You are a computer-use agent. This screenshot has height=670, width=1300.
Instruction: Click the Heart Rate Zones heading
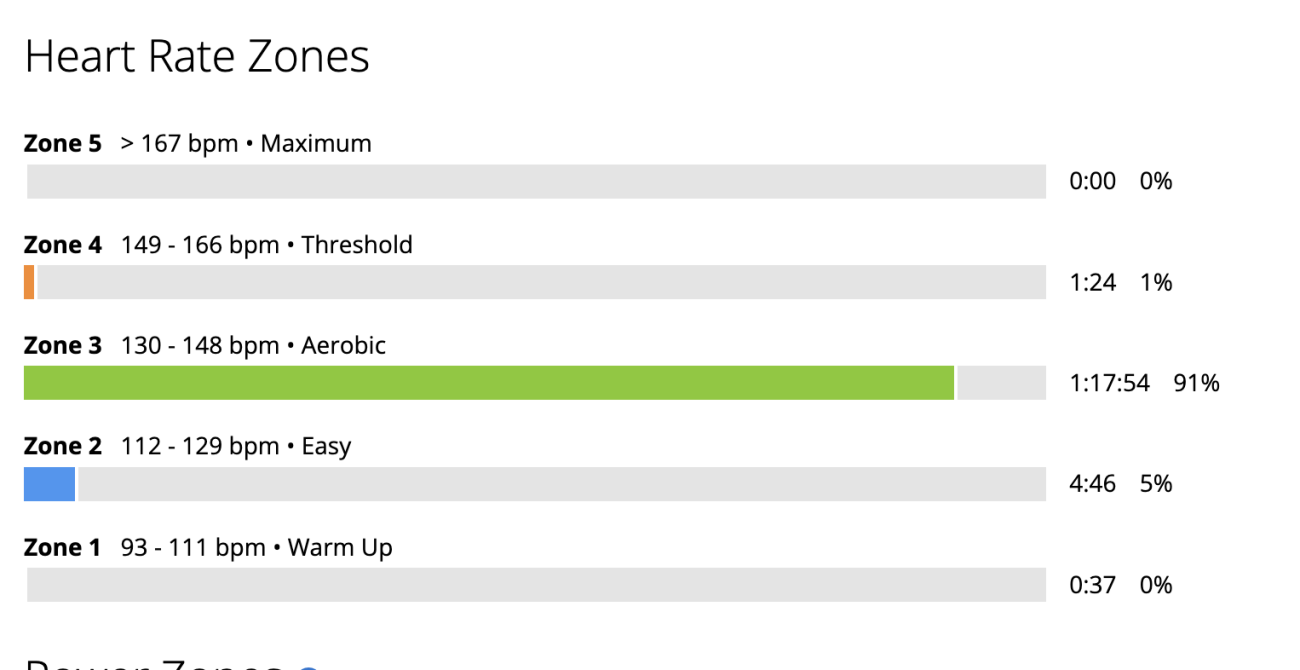coord(197,57)
